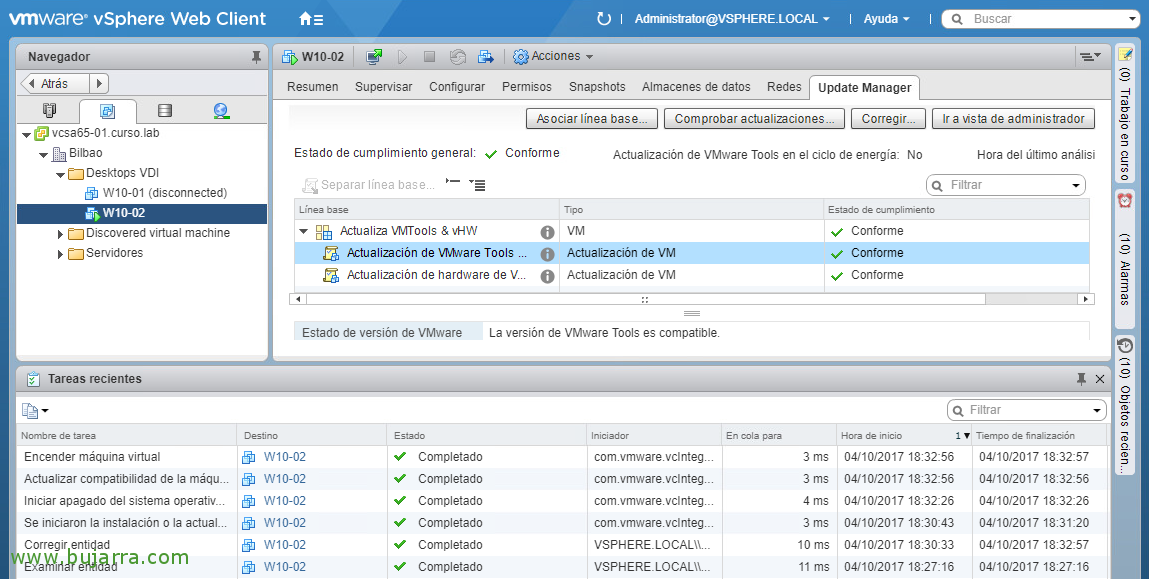Image resolution: width=1149 pixels, height=579 pixels.
Task: Collapse the Actualiza VMTools & vHW baseline group
Action: 303,232
